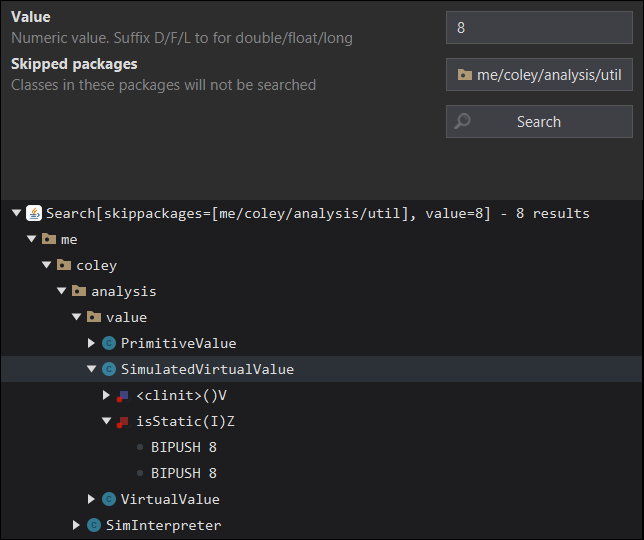Collapse the analysis package folder

pyautogui.click(x=62, y=291)
